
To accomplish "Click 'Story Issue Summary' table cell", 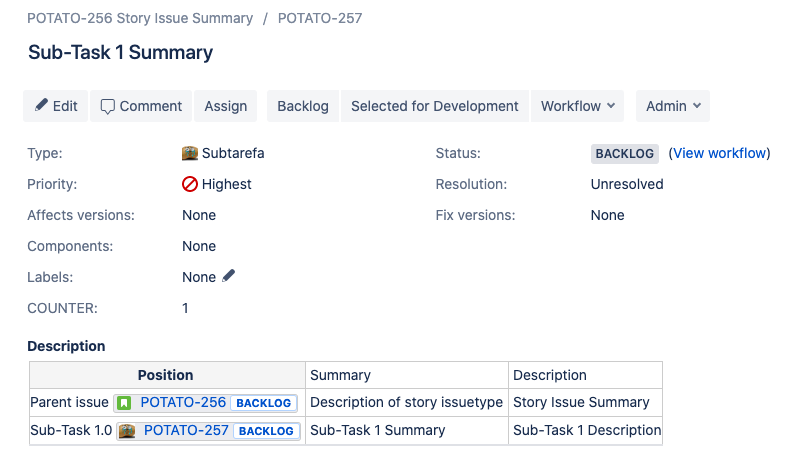I will click(x=585, y=403).
